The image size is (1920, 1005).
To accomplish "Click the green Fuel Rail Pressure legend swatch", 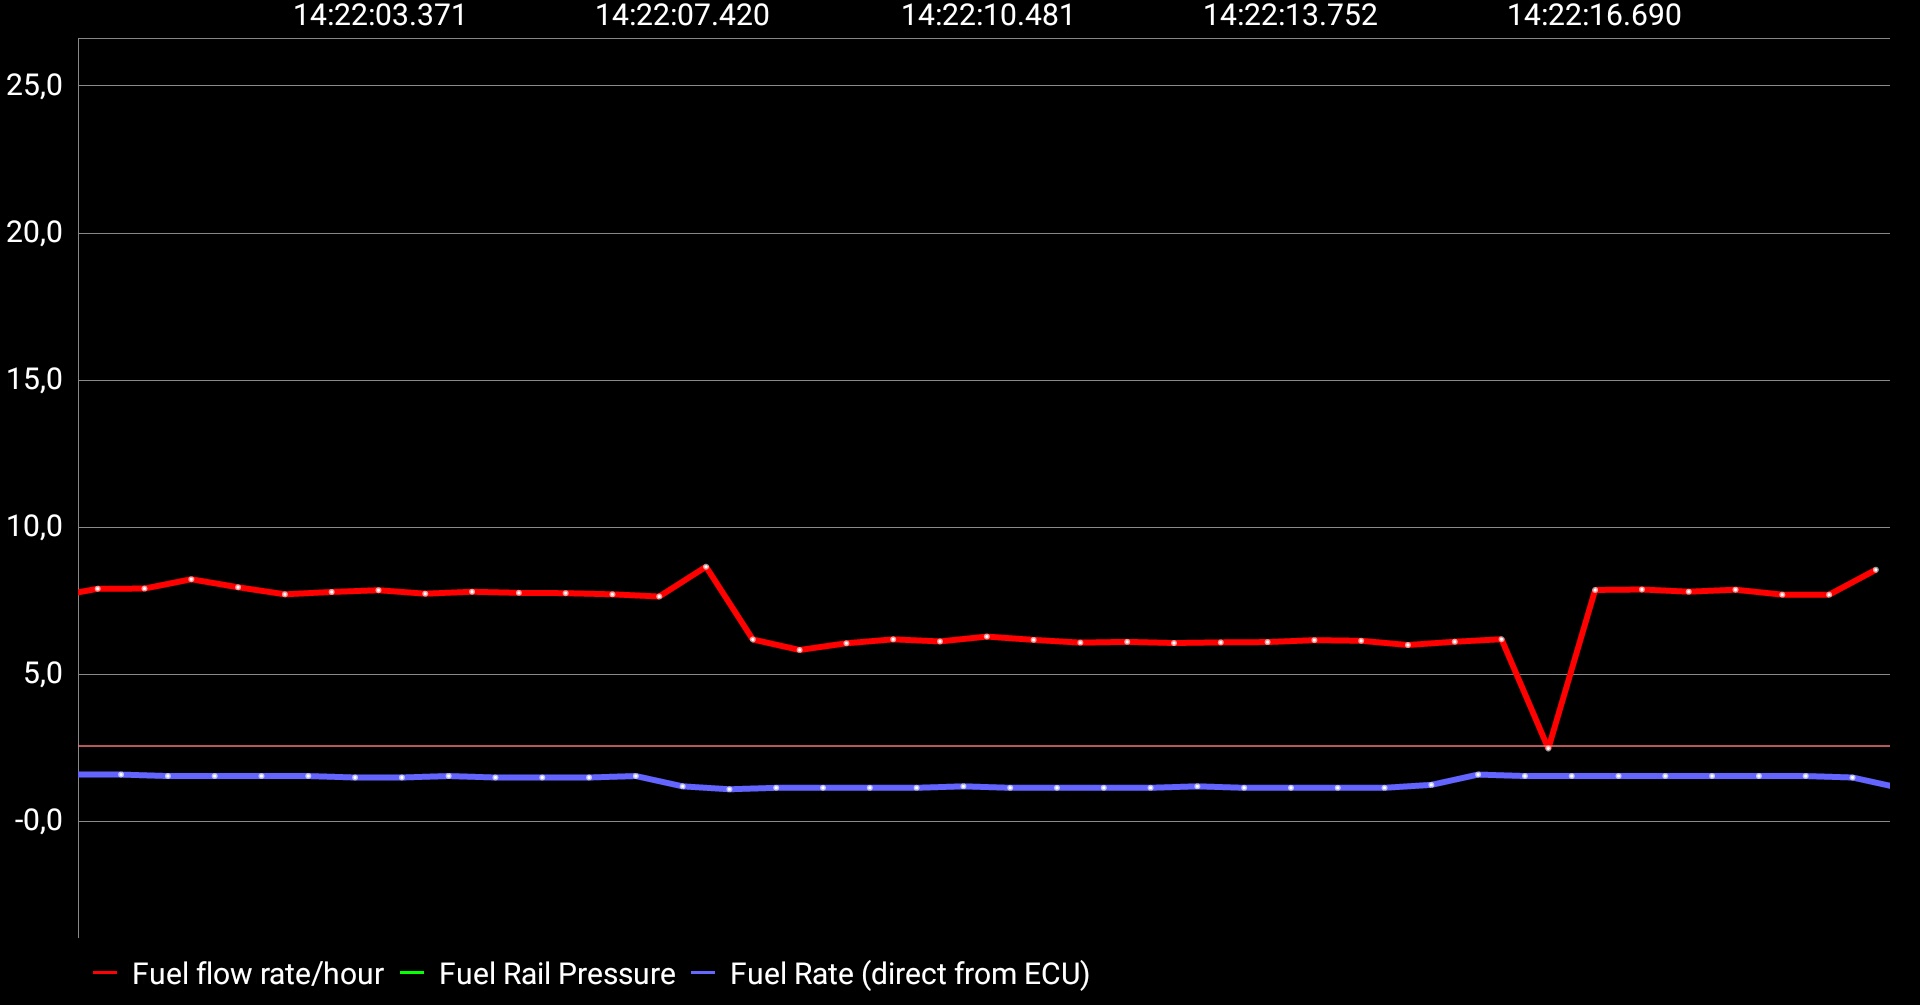I will pos(412,973).
